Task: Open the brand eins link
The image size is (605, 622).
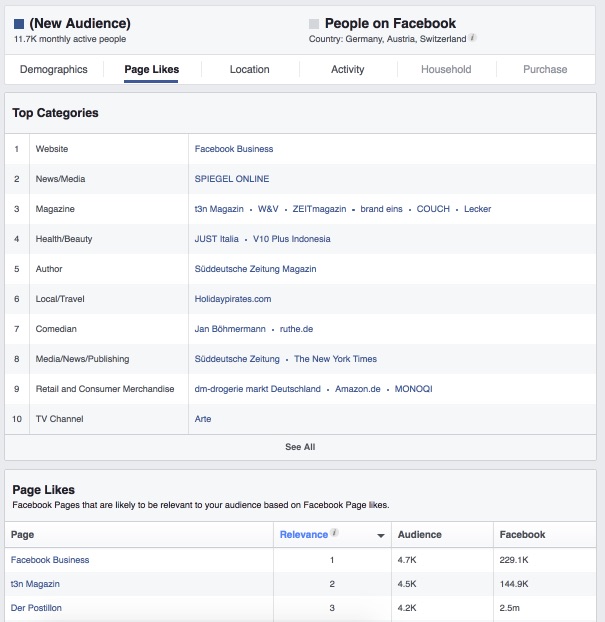Action: click(381, 209)
